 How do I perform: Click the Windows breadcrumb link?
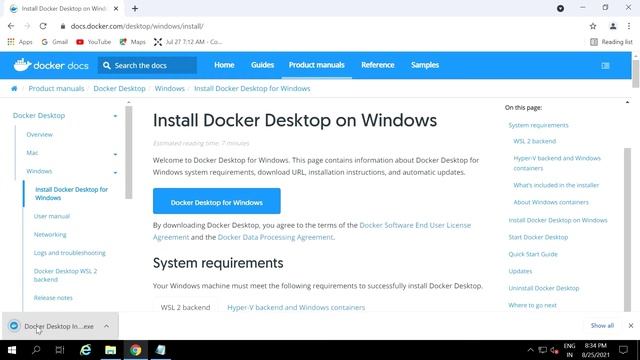coord(169,89)
